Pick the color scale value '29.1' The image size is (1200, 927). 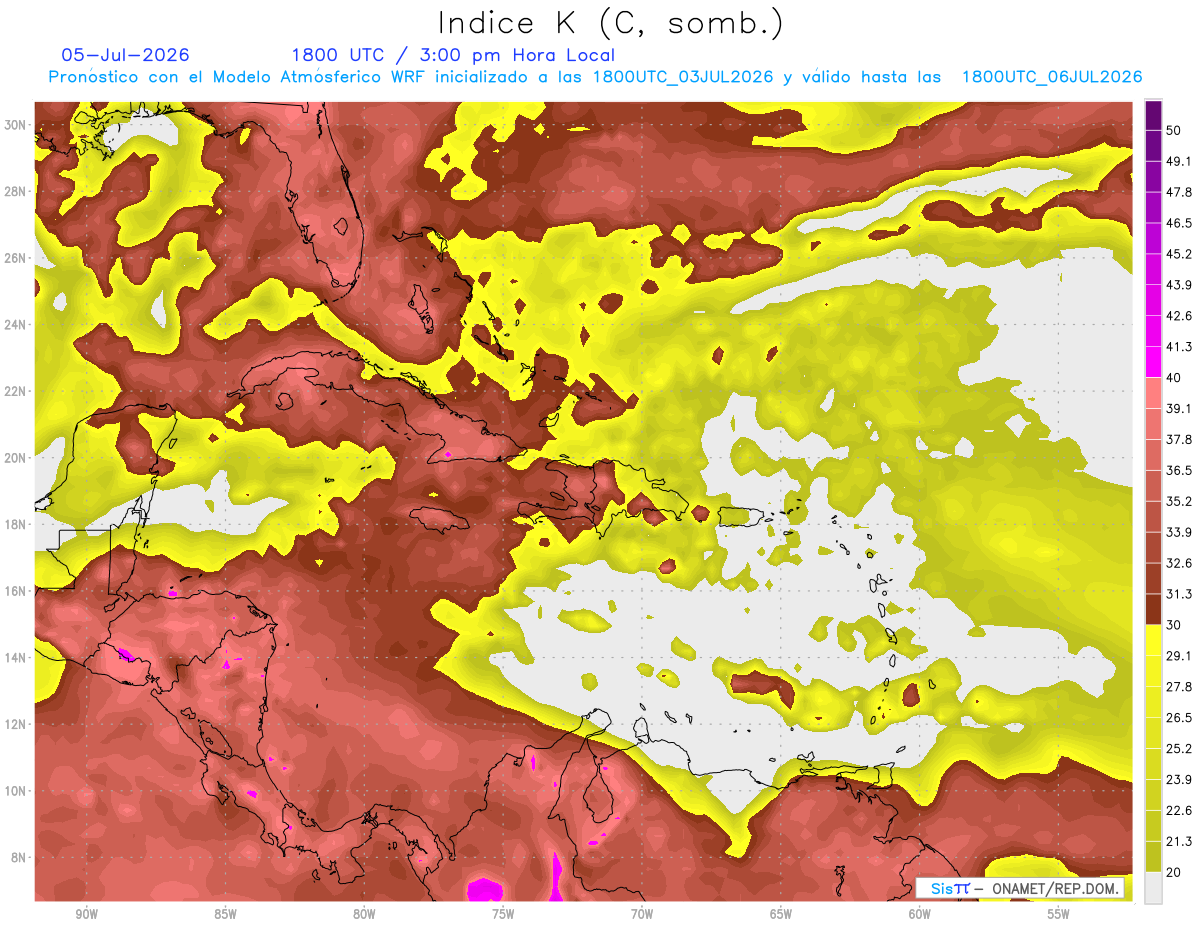point(1179,656)
